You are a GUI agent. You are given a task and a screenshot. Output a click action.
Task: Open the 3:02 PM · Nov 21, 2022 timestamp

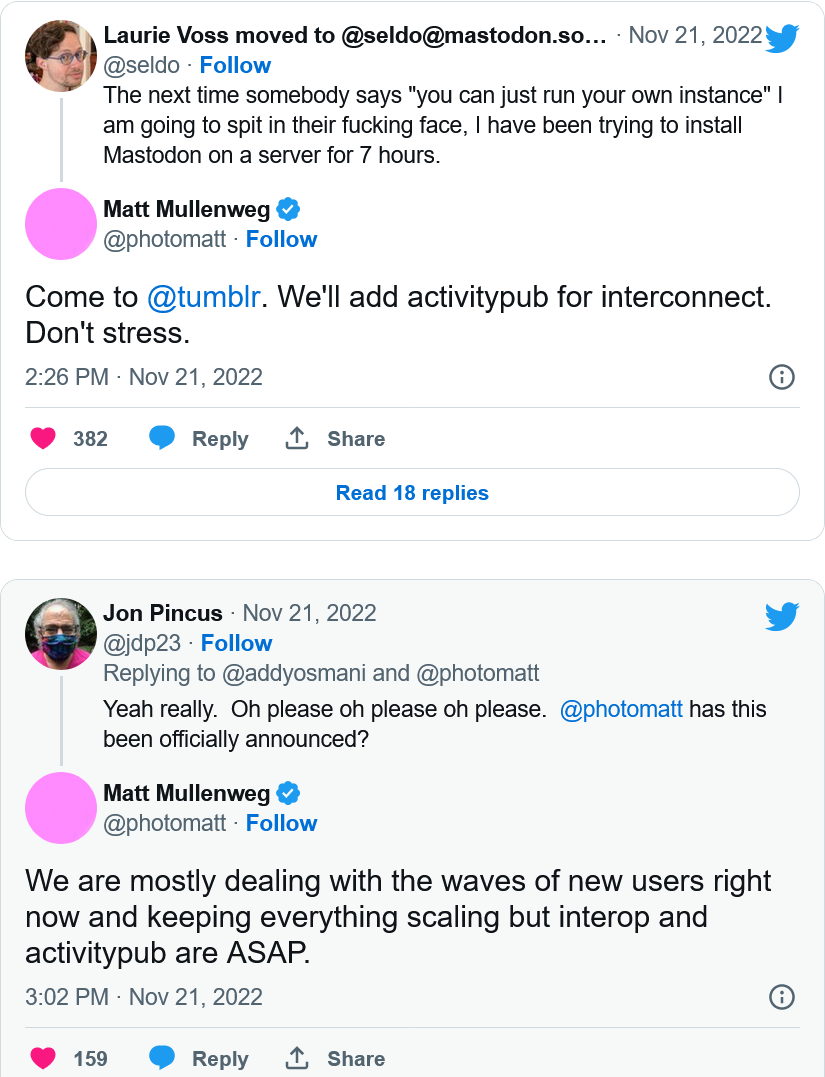[x=144, y=997]
